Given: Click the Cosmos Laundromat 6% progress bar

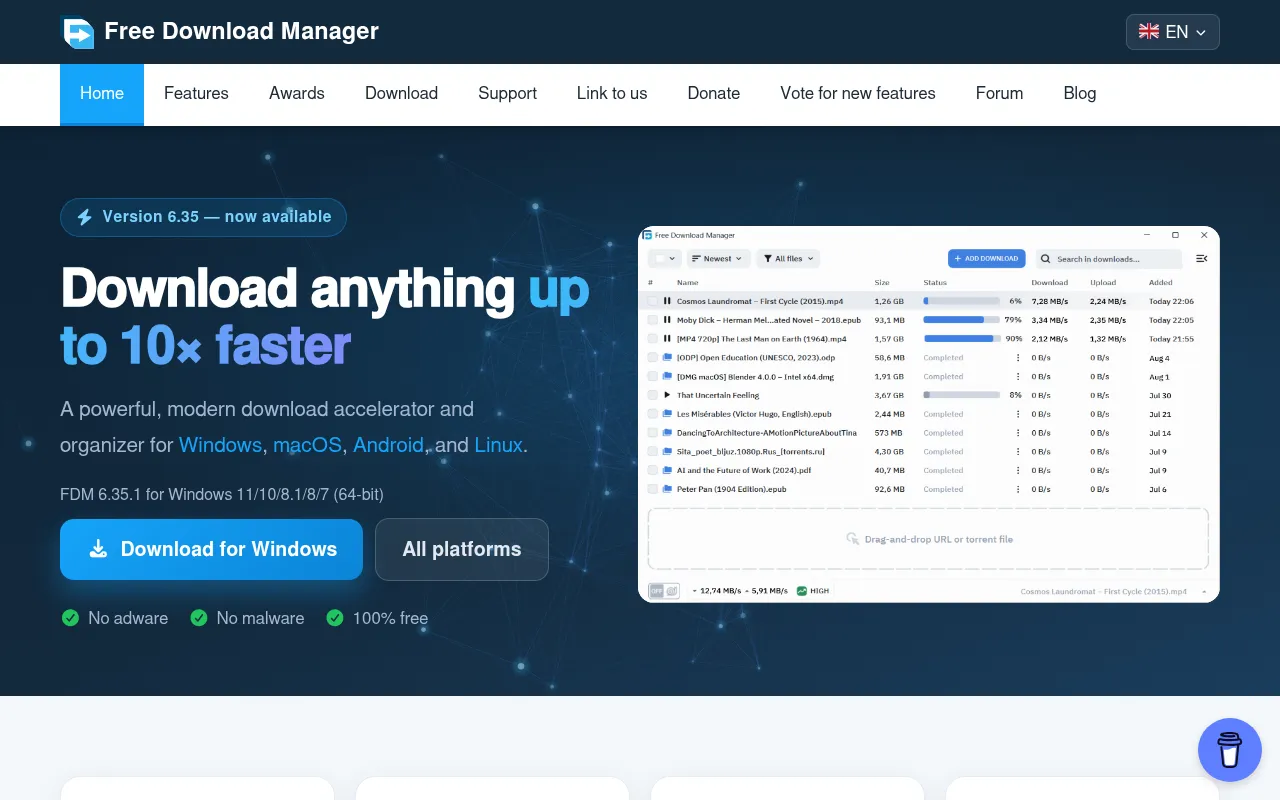Looking at the screenshot, I should pos(962,301).
